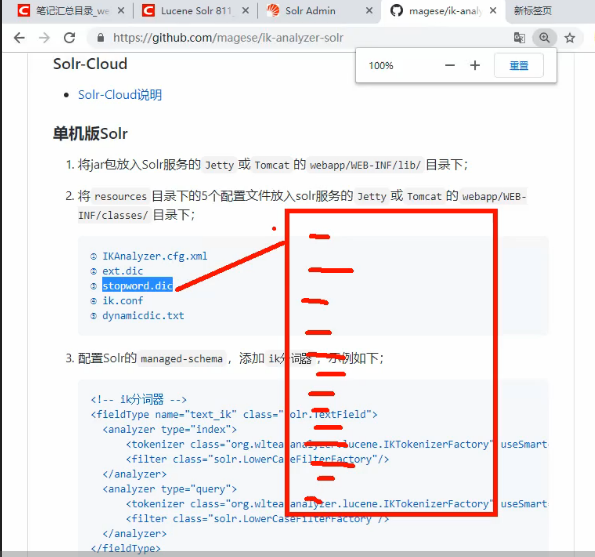Click the Solr-Cloud heading
The width and height of the screenshot is (595, 557).
click(x=90, y=64)
